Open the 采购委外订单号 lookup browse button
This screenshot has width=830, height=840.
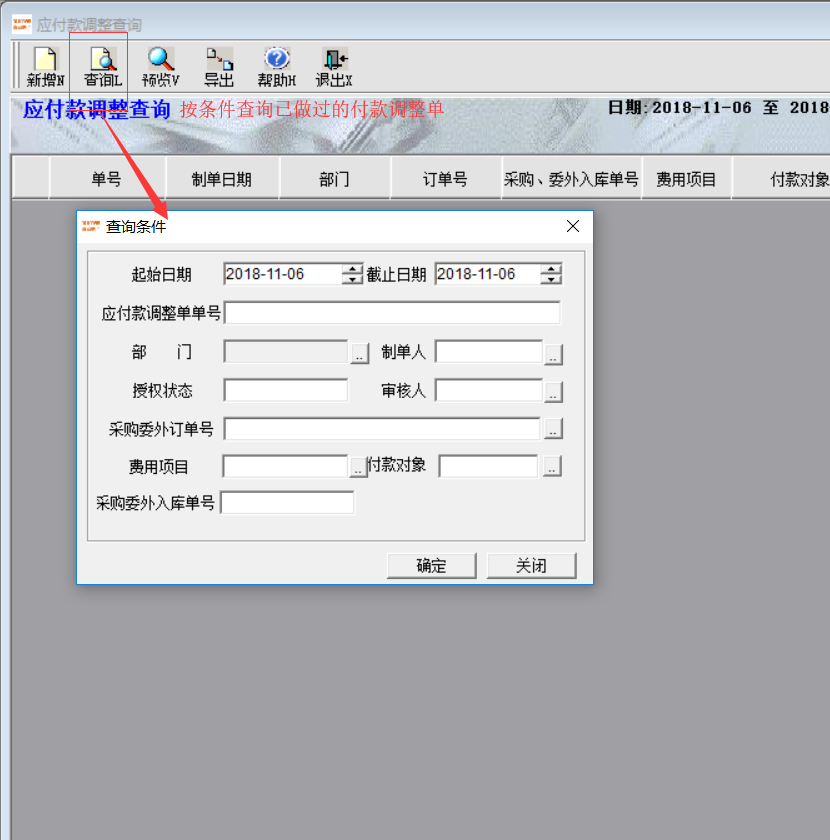tap(553, 429)
